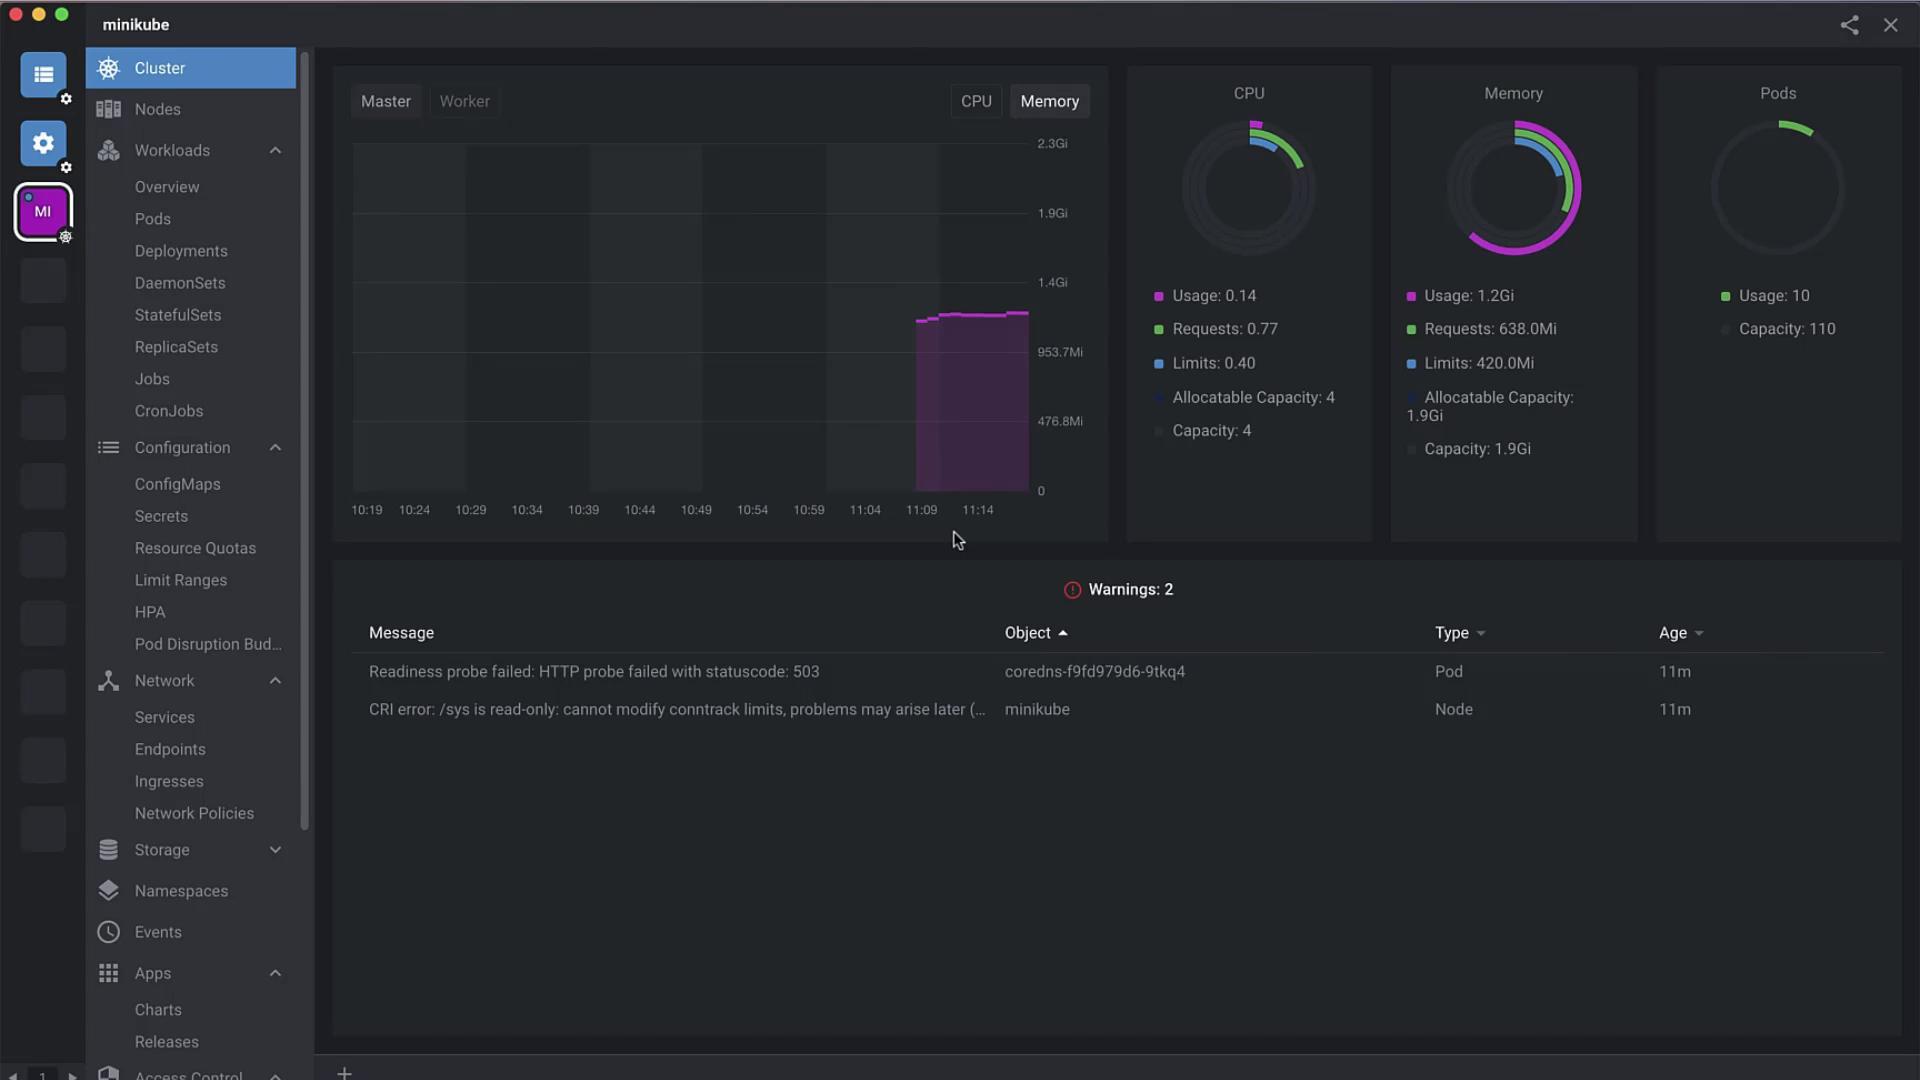Open the cluster catalog list icon
The image size is (1920, 1080).
[x=43, y=75]
